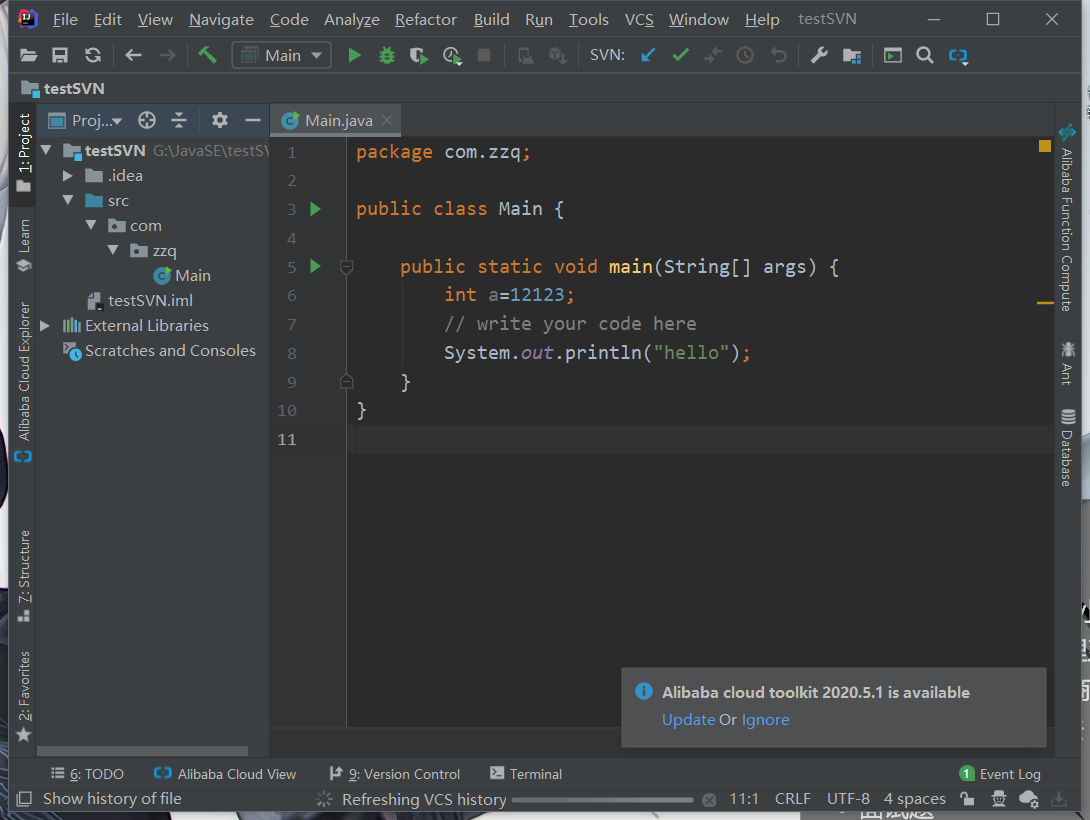Collapse the zzq package
This screenshot has width=1090, height=820.
pos(113,250)
